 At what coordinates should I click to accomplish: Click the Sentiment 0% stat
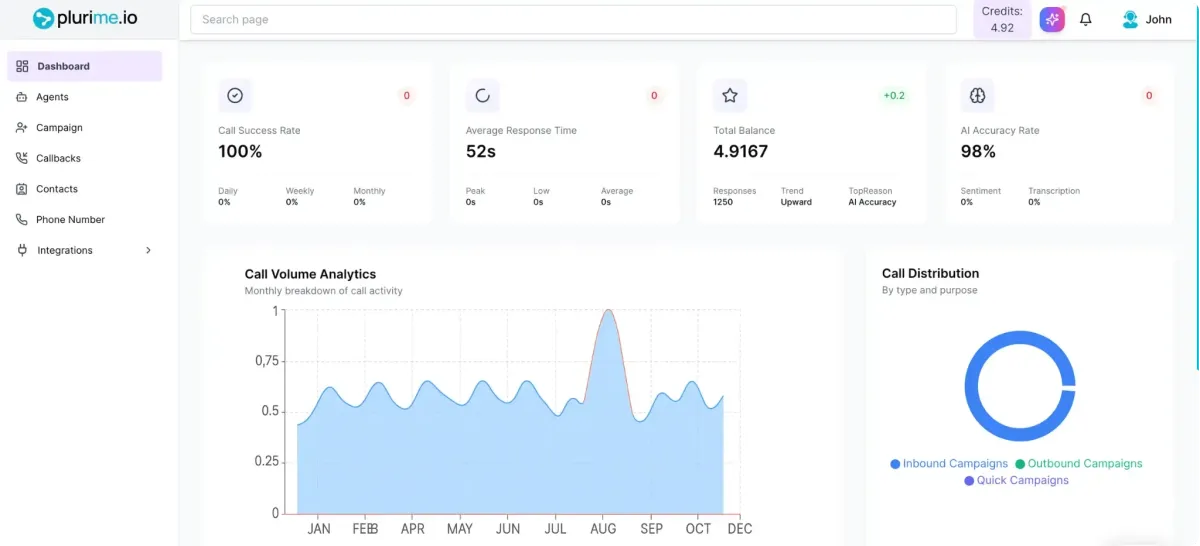(980, 196)
